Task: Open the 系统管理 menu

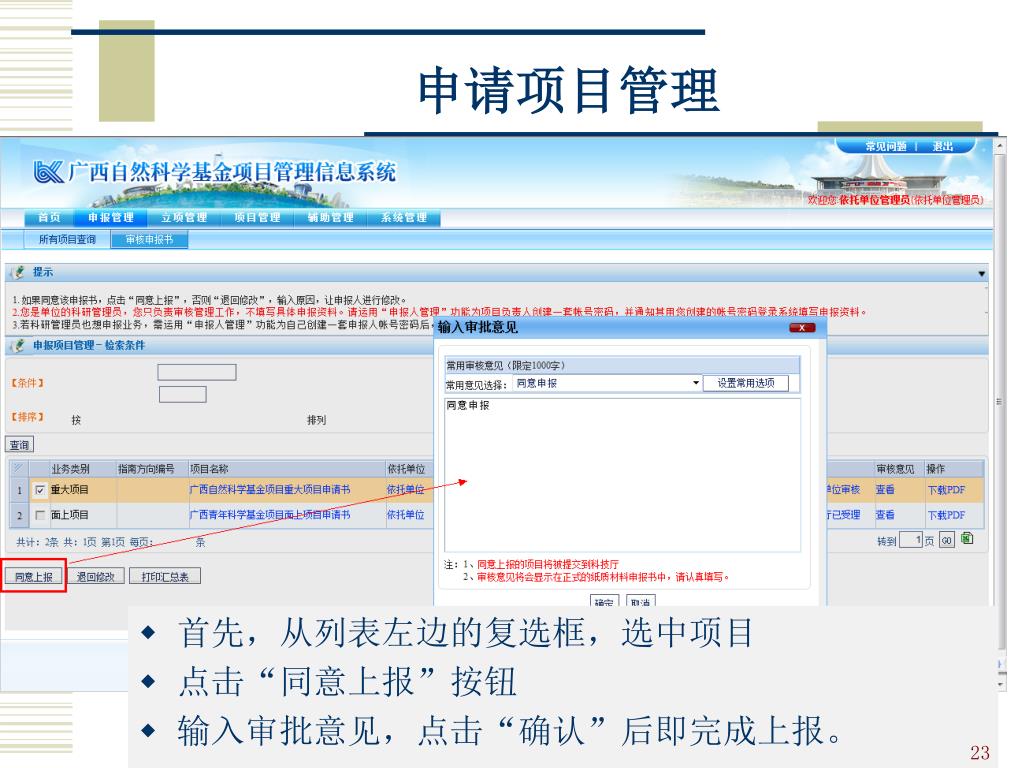Action: point(404,217)
